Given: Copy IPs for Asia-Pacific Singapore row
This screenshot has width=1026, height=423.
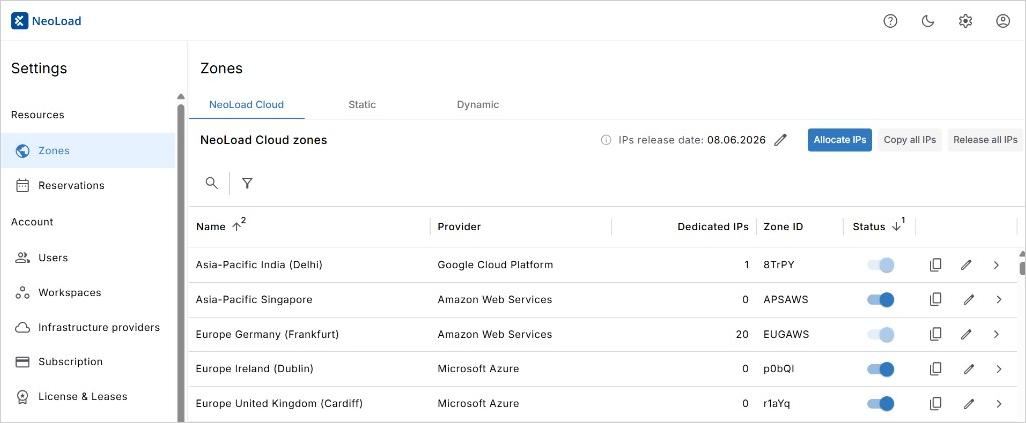Looking at the screenshot, I should (x=936, y=299).
